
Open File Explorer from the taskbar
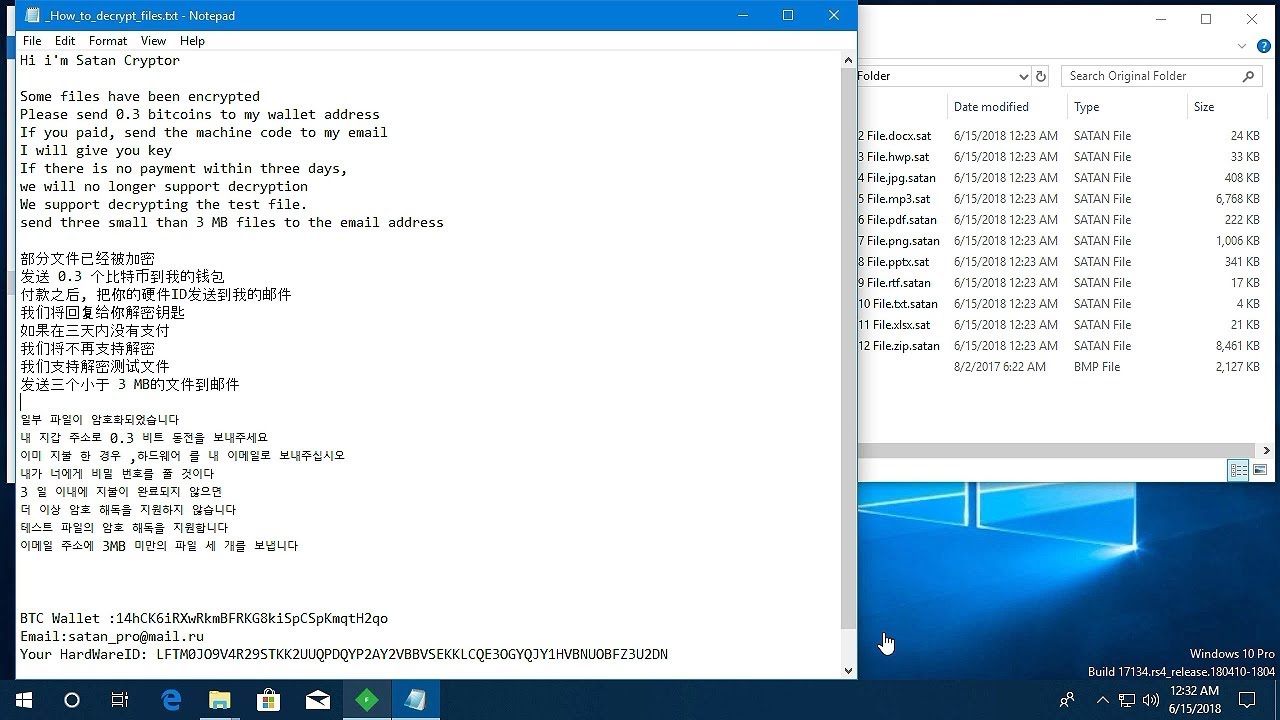click(x=220, y=700)
